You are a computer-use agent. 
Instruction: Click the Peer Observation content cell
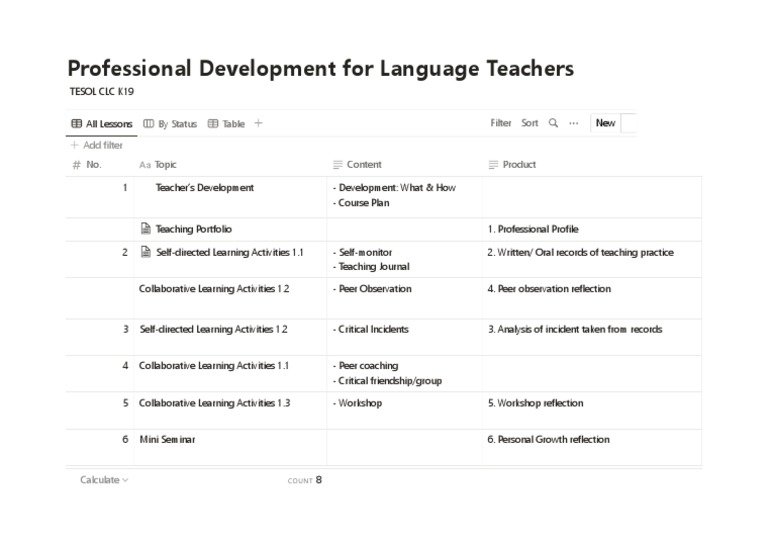(372, 288)
